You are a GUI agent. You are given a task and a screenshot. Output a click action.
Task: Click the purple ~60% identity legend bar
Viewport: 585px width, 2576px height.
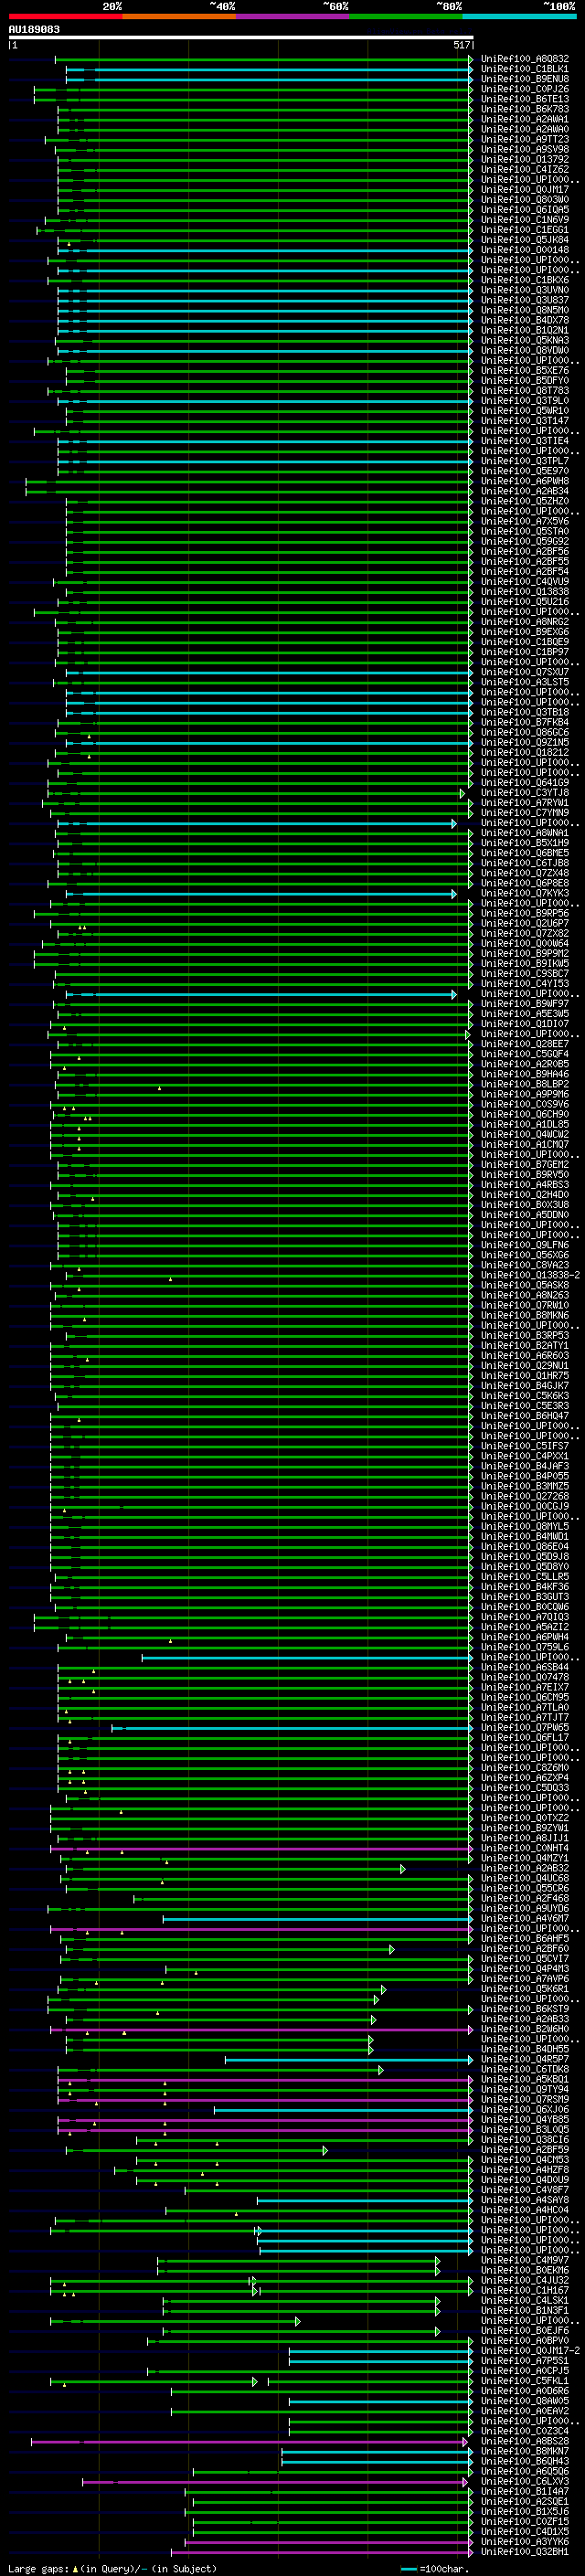tap(293, 16)
